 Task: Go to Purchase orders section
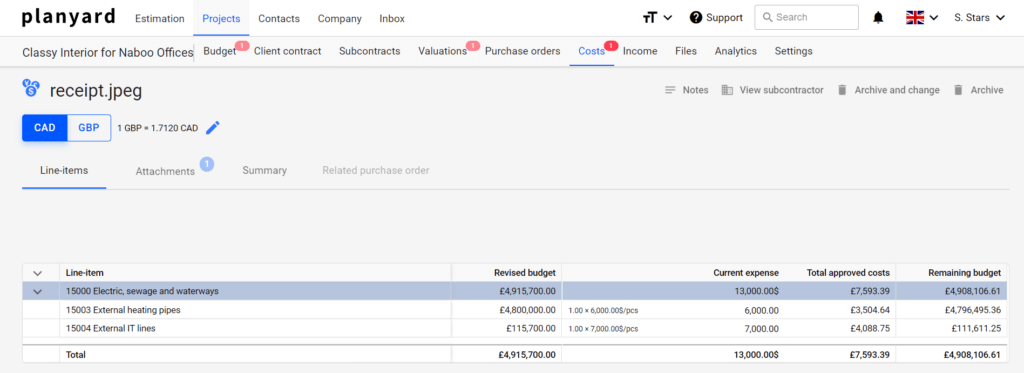click(522, 51)
